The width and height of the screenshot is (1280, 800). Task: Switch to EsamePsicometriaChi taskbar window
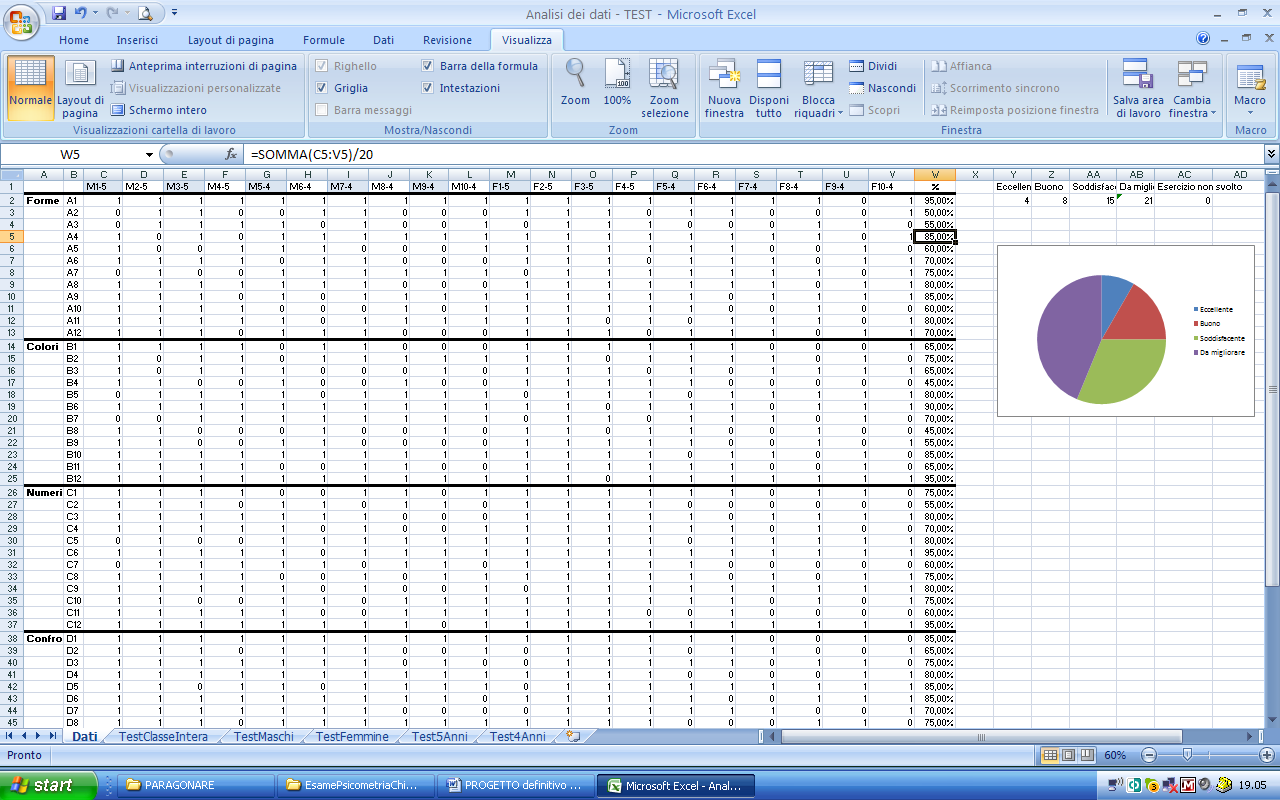point(356,785)
